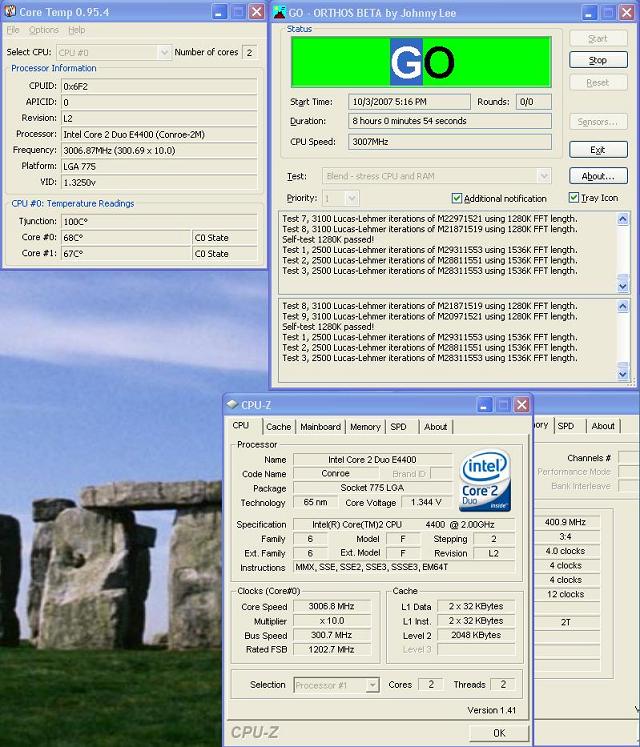Screen dimensions: 640x747
Task: Minimize the Core Temp window
Action: (x=219, y=12)
